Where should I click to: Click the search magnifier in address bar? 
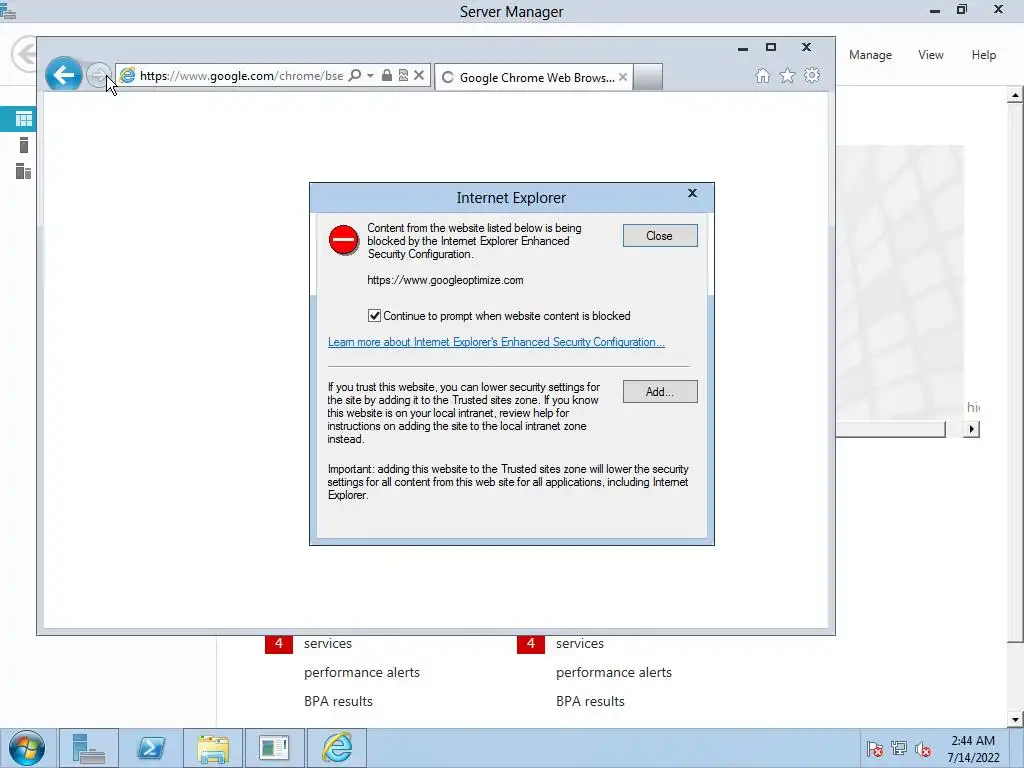tap(355, 76)
